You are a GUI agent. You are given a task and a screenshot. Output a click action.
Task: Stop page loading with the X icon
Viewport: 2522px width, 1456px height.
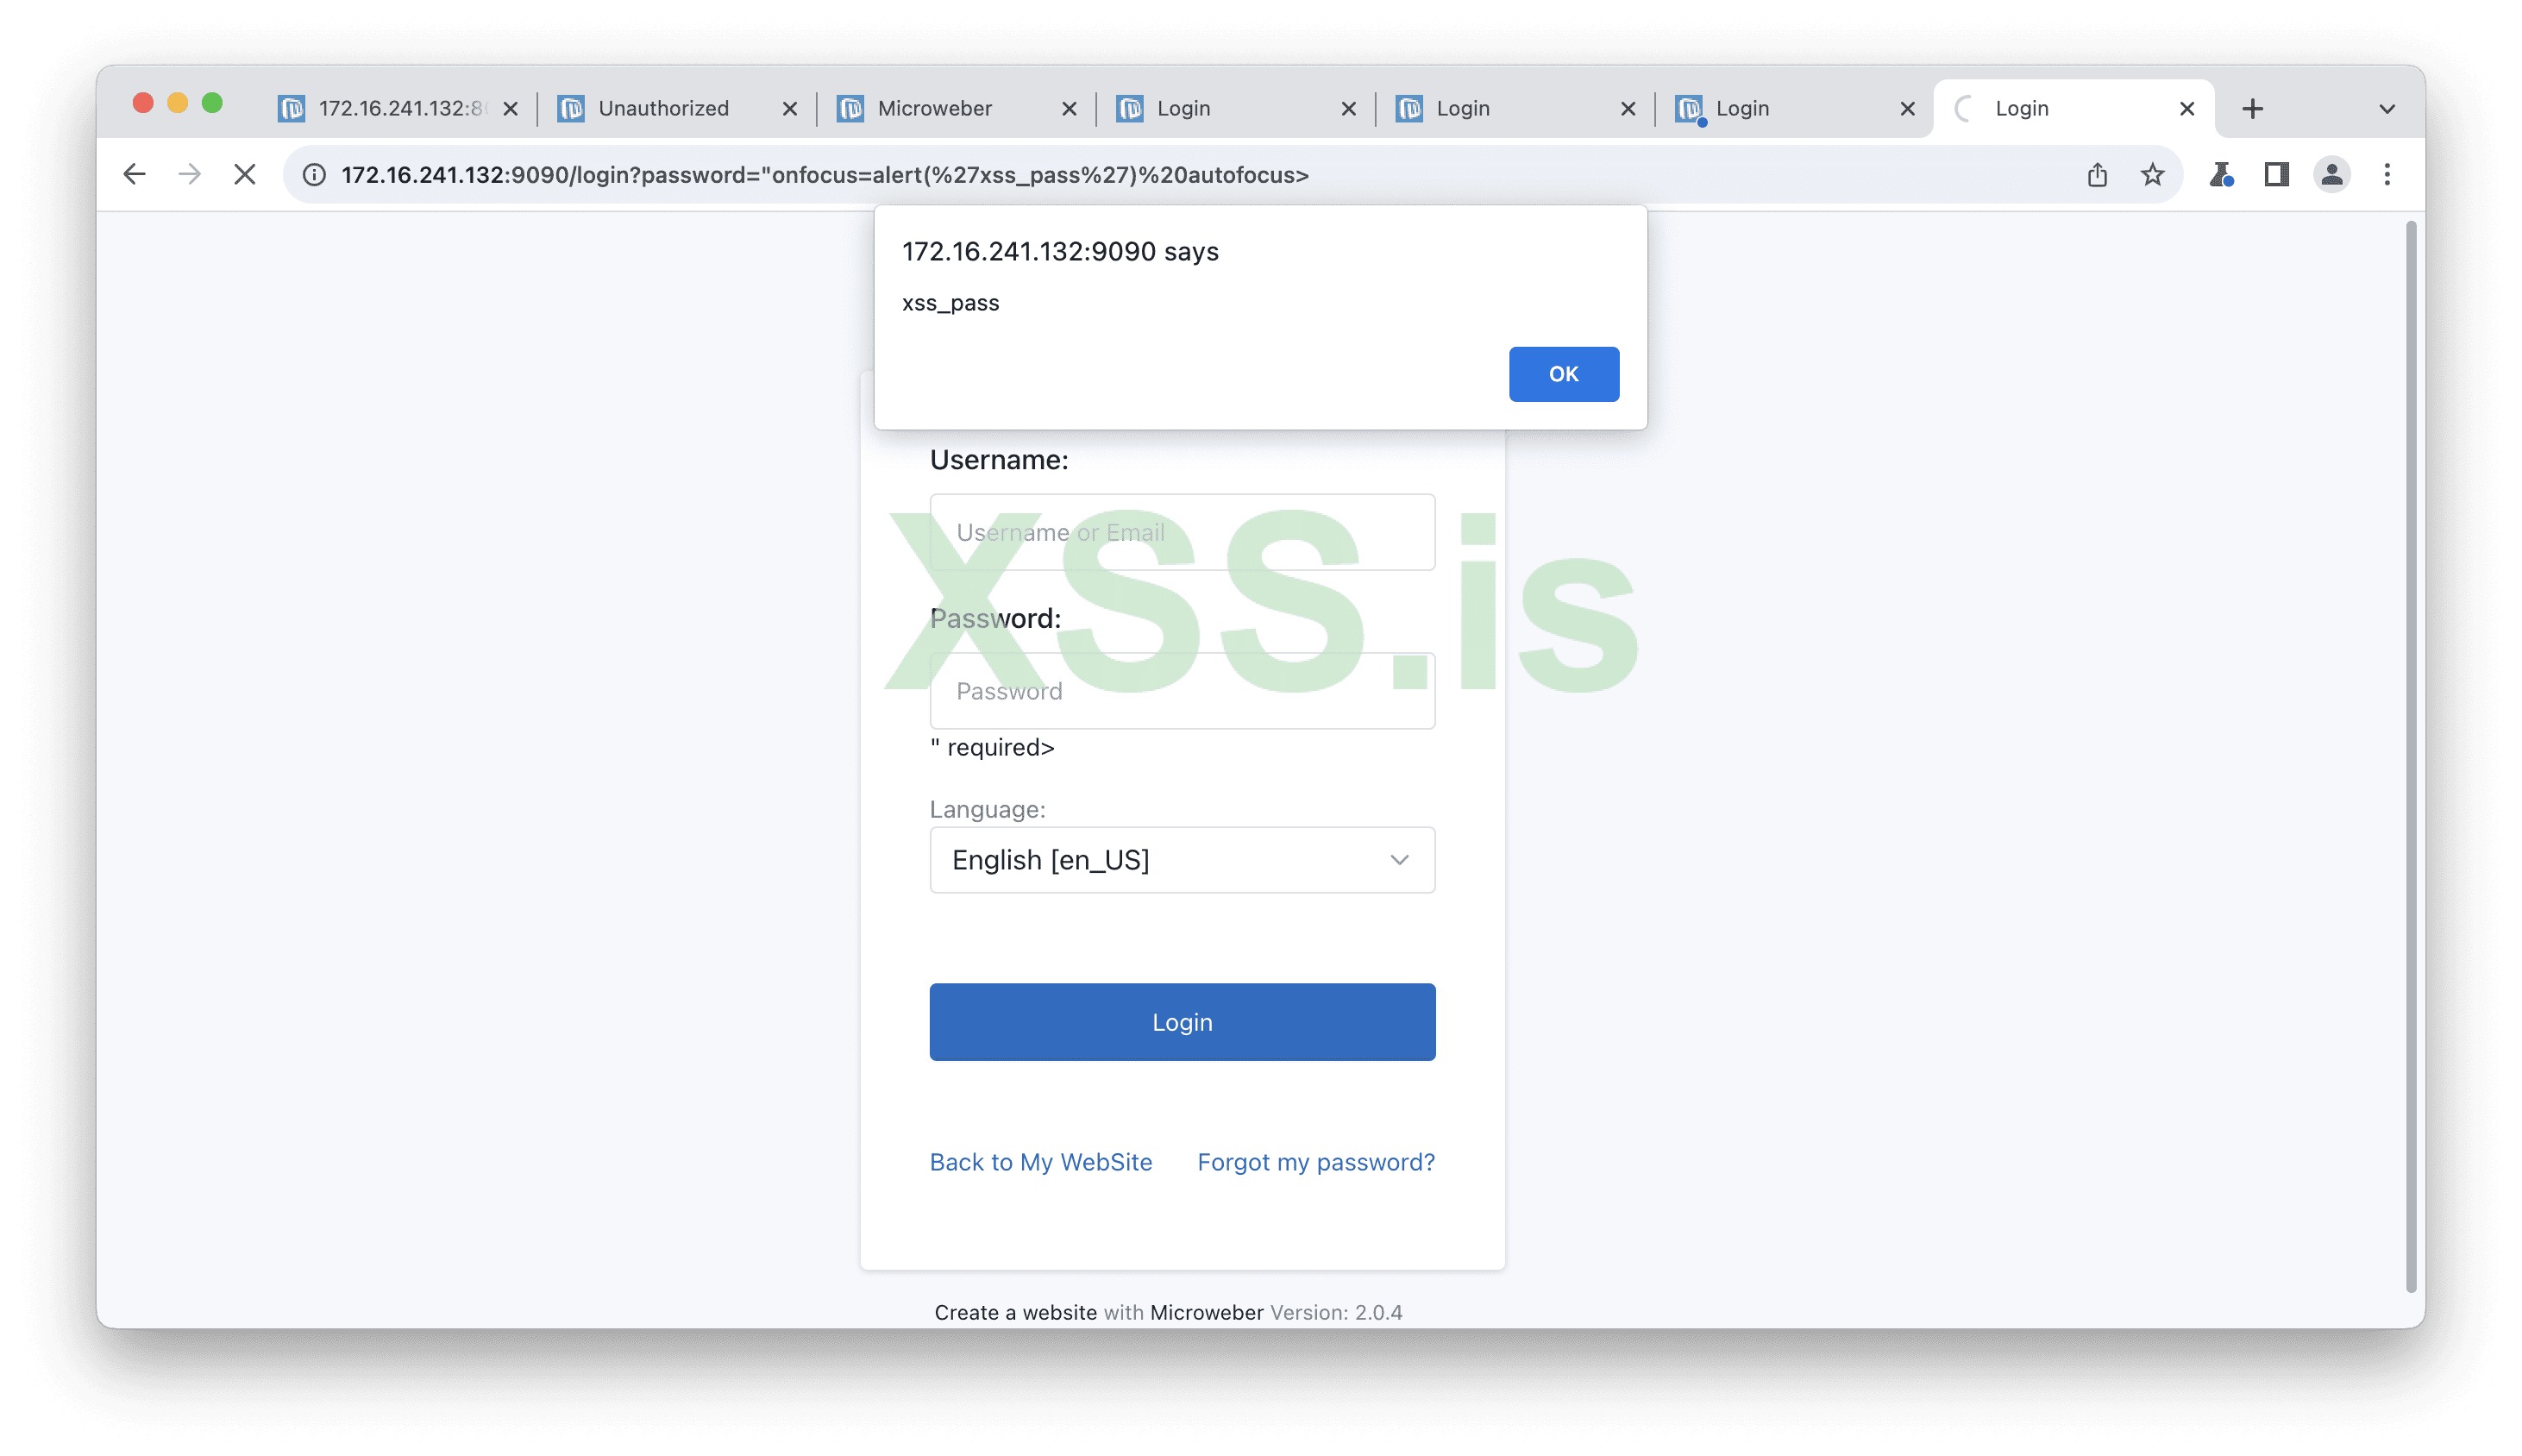point(244,175)
